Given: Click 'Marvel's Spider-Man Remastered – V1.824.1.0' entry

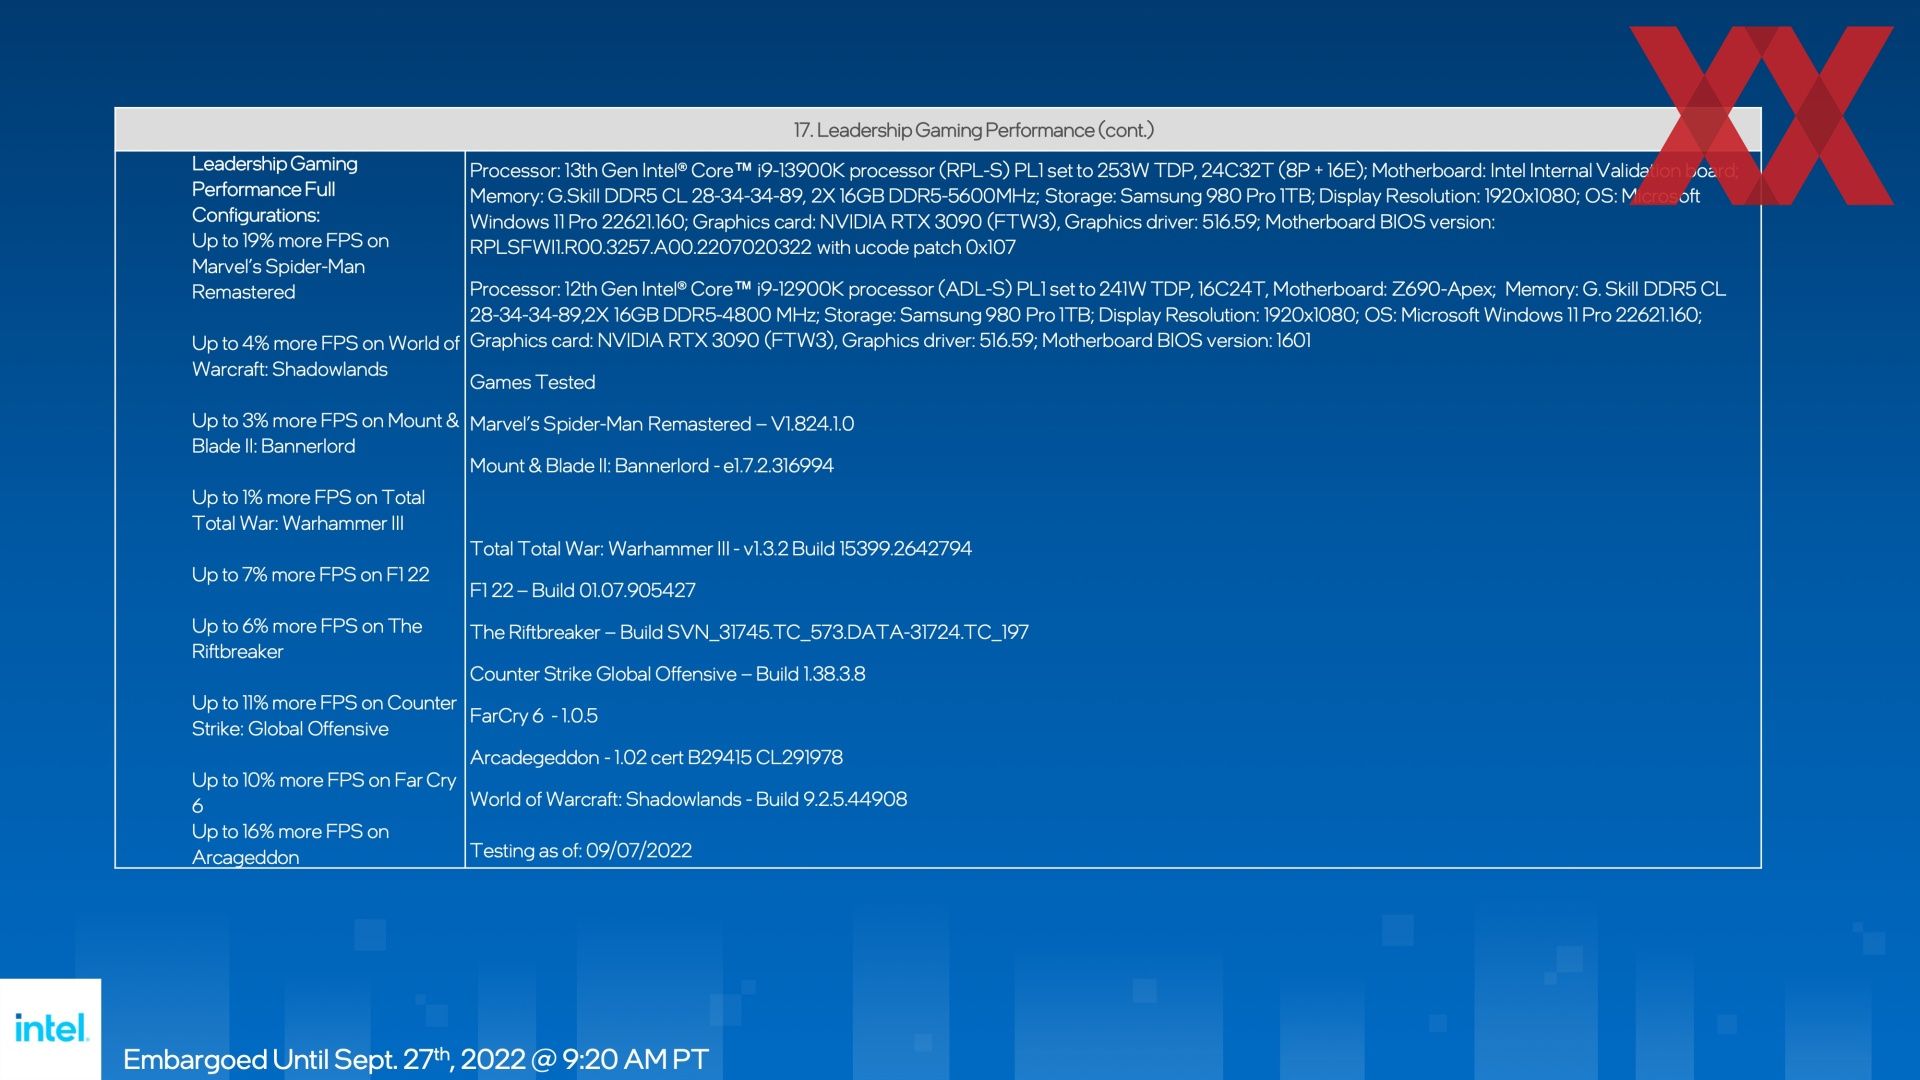Looking at the screenshot, I should click(x=662, y=424).
